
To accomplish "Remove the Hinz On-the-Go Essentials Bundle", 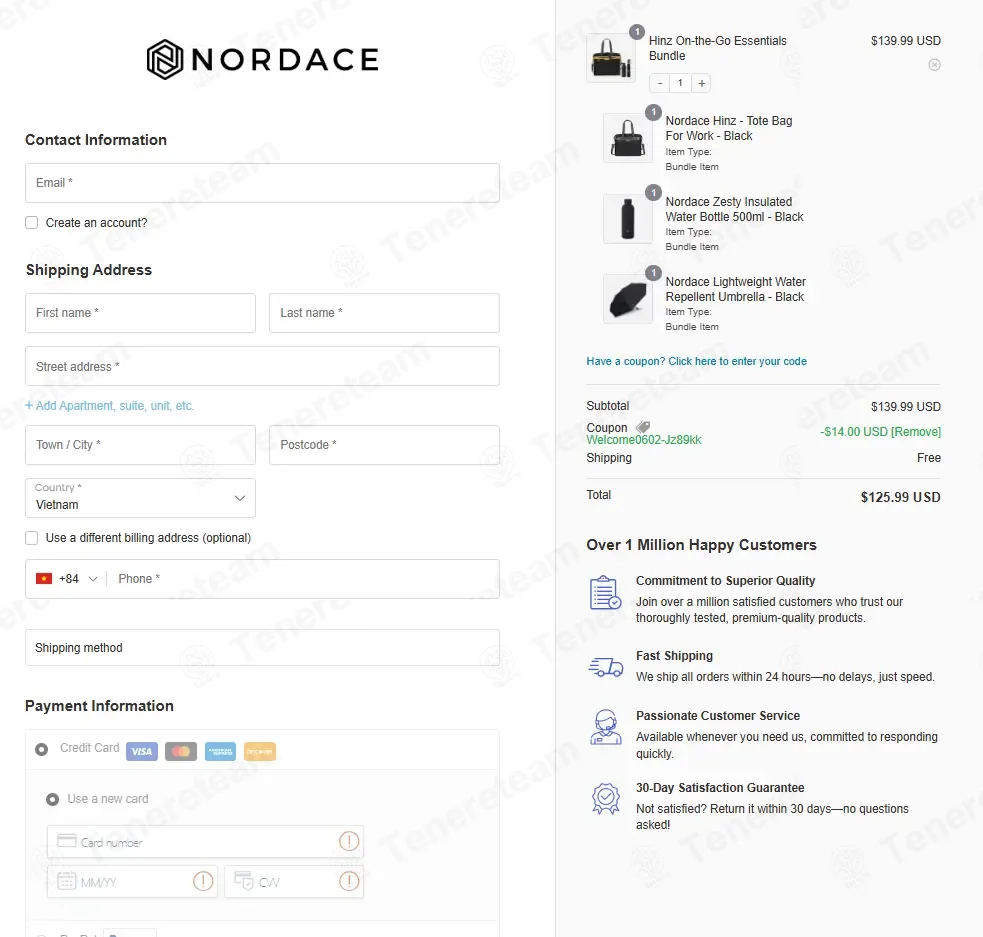I will (934, 65).
